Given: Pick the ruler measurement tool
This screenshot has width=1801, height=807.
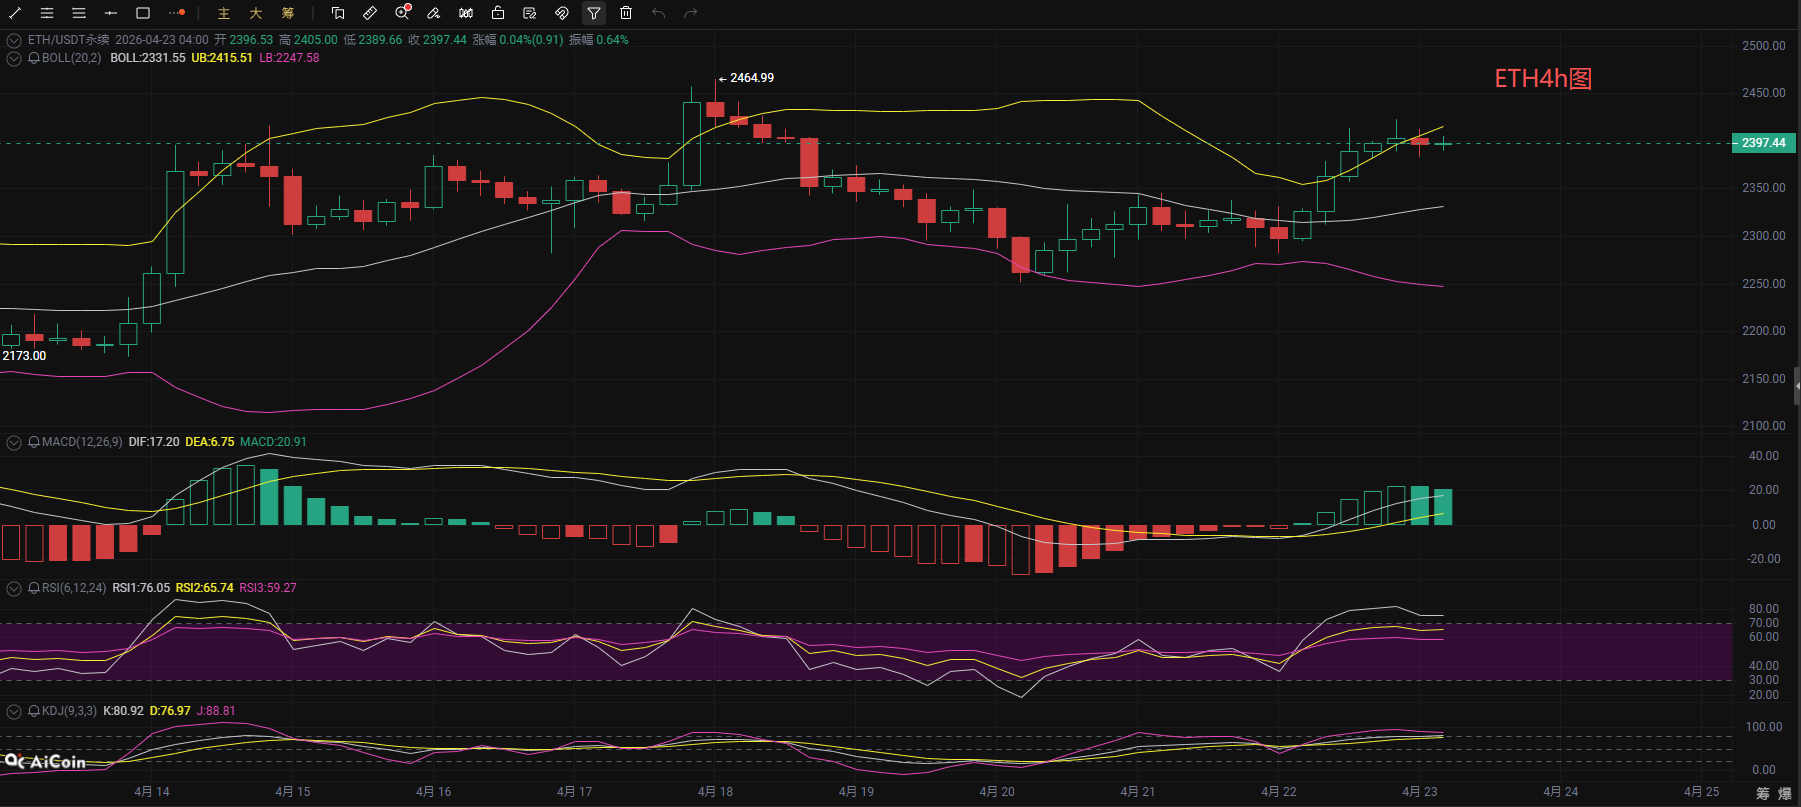Looking at the screenshot, I should tap(370, 13).
